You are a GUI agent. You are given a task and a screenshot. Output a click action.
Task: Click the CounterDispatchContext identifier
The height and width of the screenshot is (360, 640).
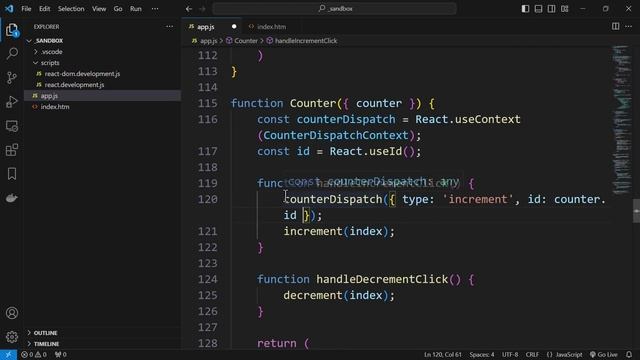[336, 136]
